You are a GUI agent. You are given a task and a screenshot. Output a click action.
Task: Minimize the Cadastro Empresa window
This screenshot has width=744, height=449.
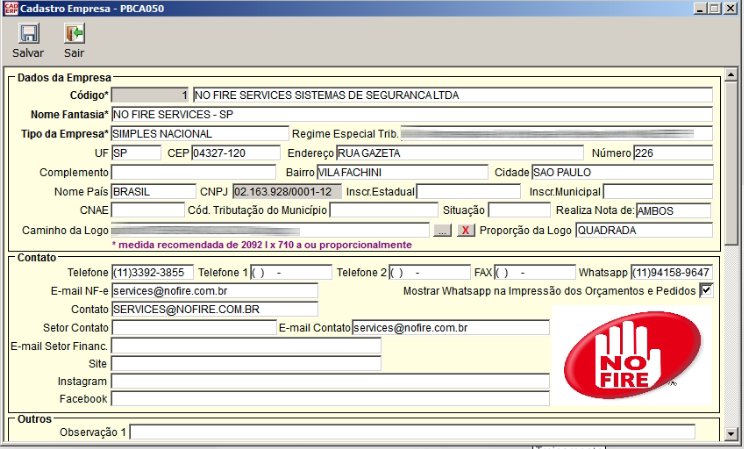tap(700, 9)
